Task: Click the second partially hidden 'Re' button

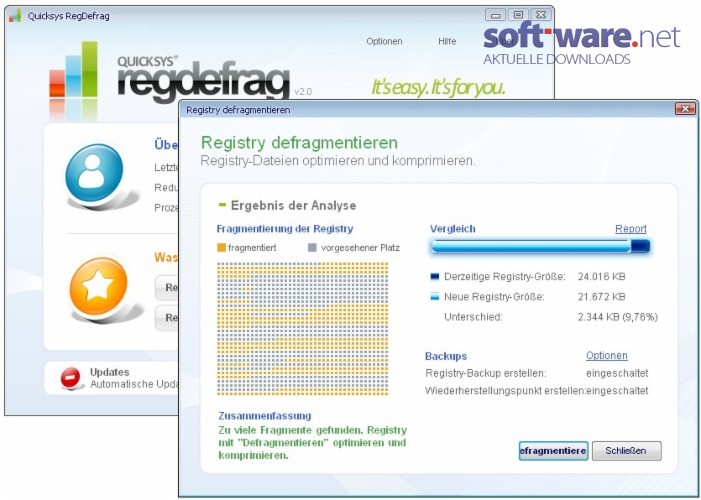Action: [167, 318]
